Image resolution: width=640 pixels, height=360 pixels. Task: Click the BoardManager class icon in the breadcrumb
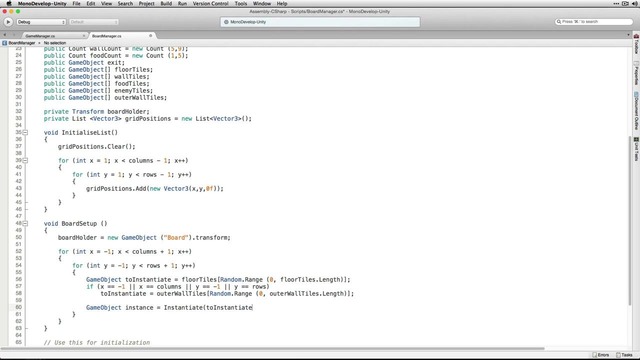tap(4, 43)
